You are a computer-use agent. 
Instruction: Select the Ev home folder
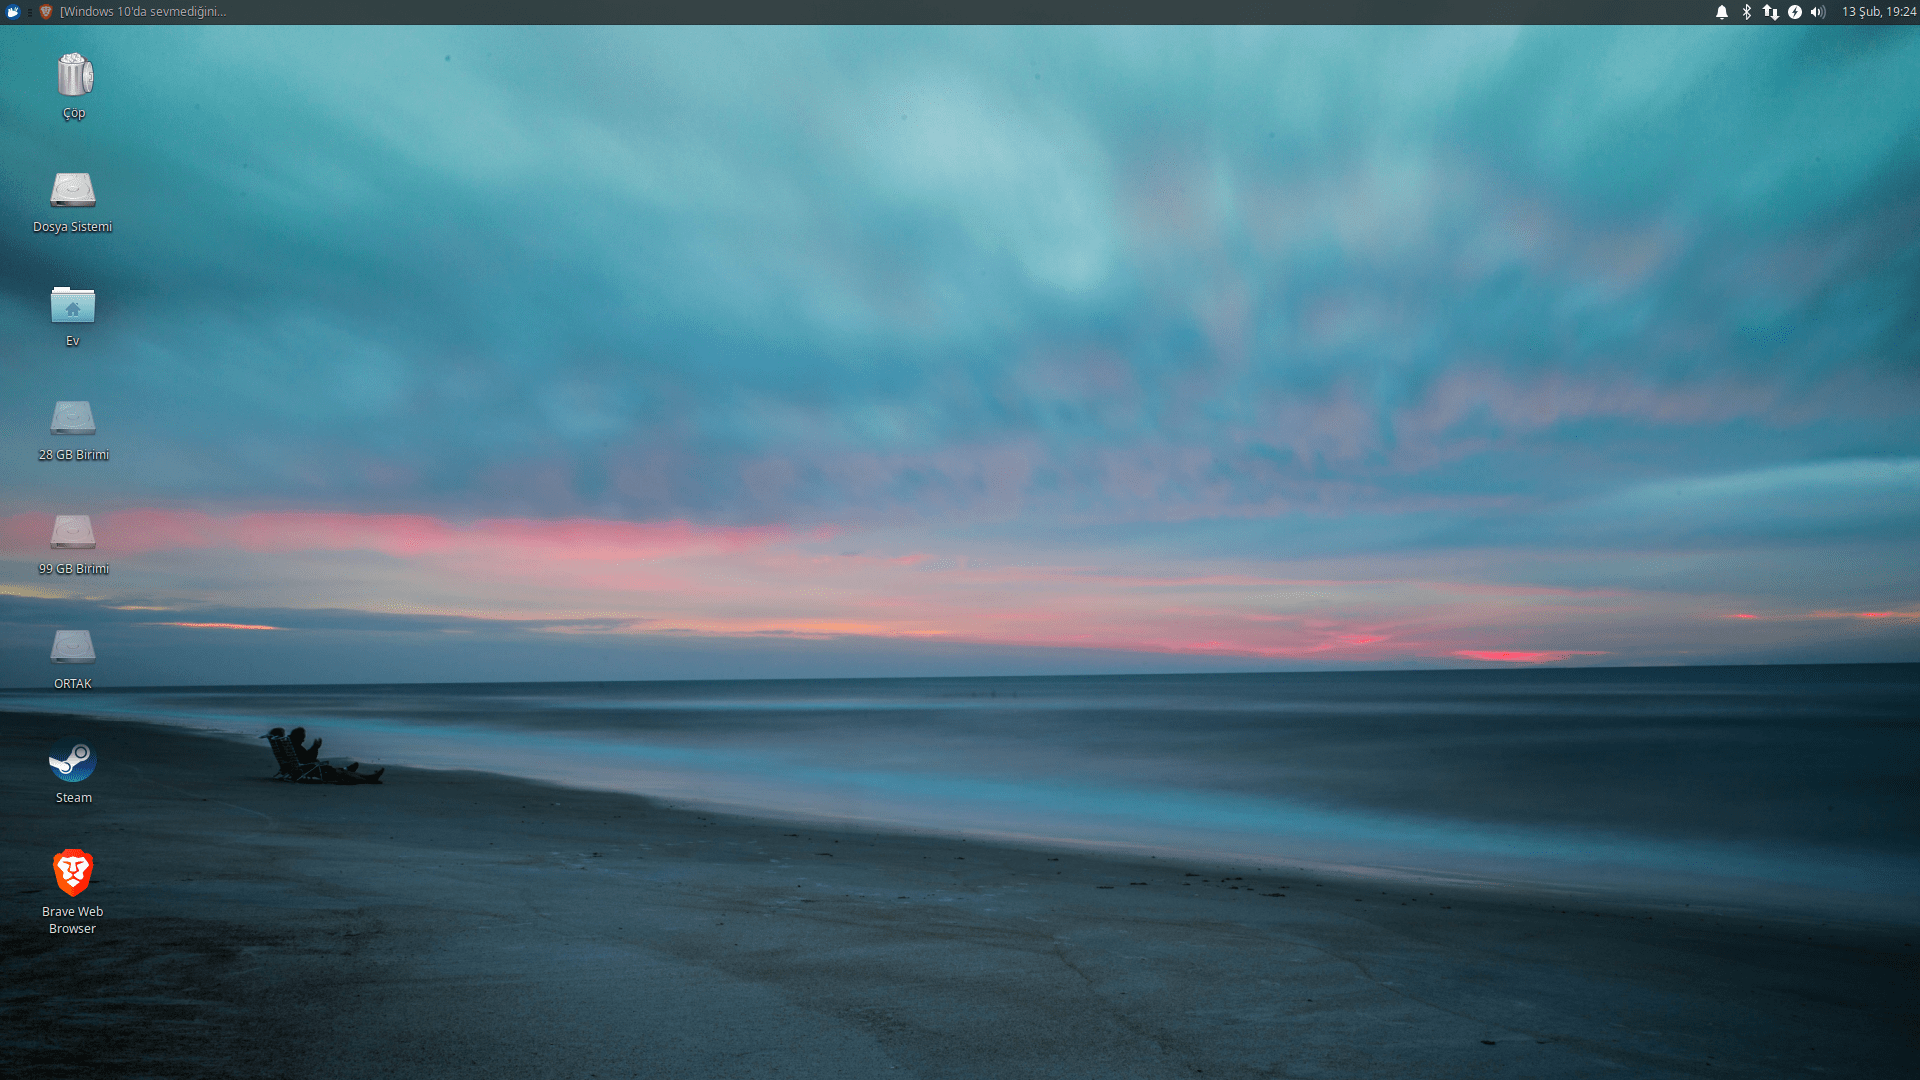pos(73,305)
